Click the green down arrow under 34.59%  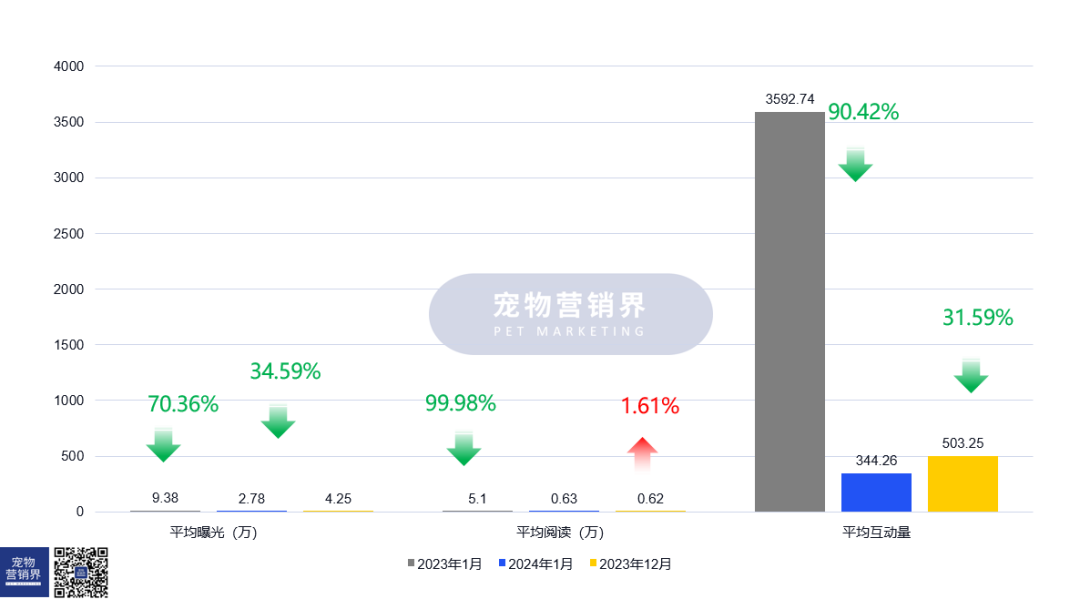click(278, 421)
